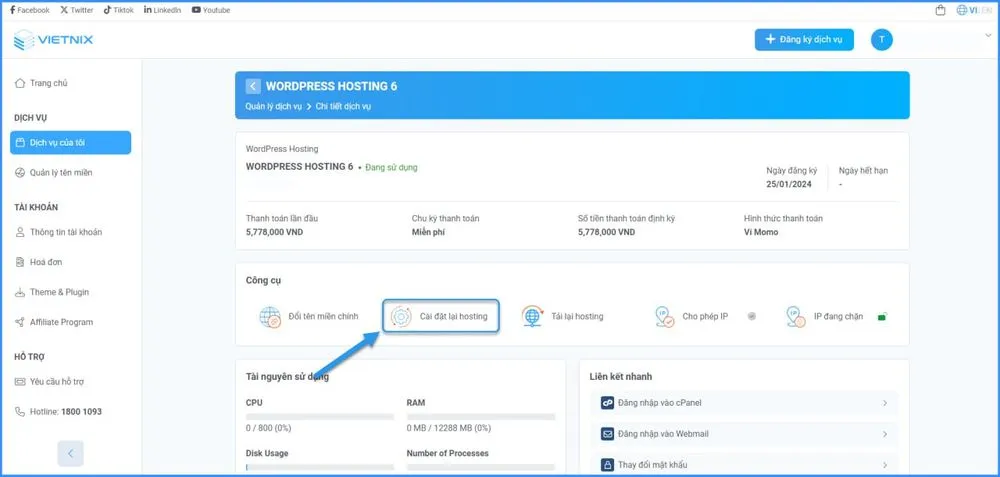1000x477 pixels.
Task: Click the 0 MB / 12288 MB RAM value
Action: [x=449, y=428]
